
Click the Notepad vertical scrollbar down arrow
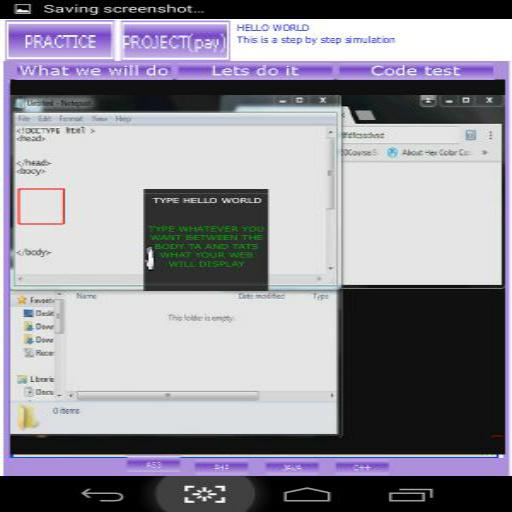pyautogui.click(x=331, y=268)
